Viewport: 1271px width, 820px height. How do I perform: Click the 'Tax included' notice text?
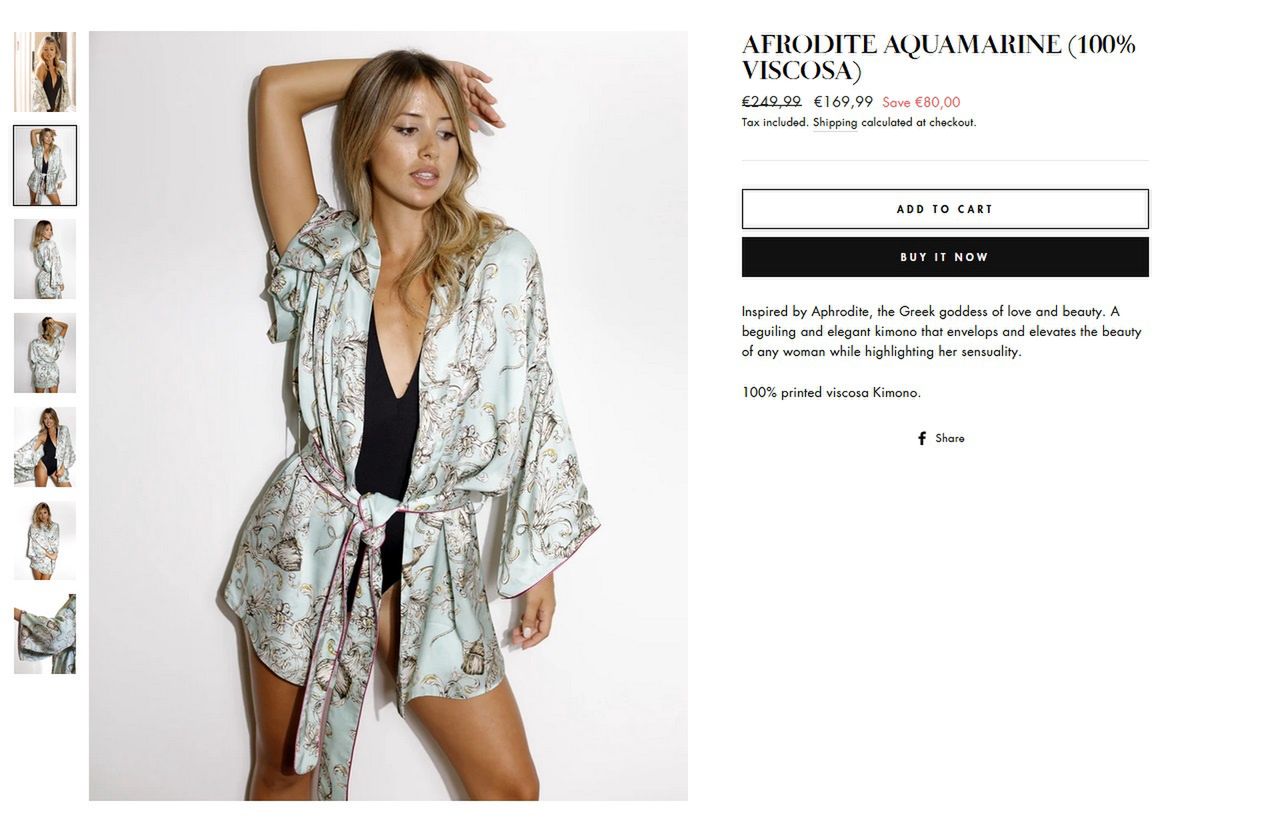[x=775, y=123]
